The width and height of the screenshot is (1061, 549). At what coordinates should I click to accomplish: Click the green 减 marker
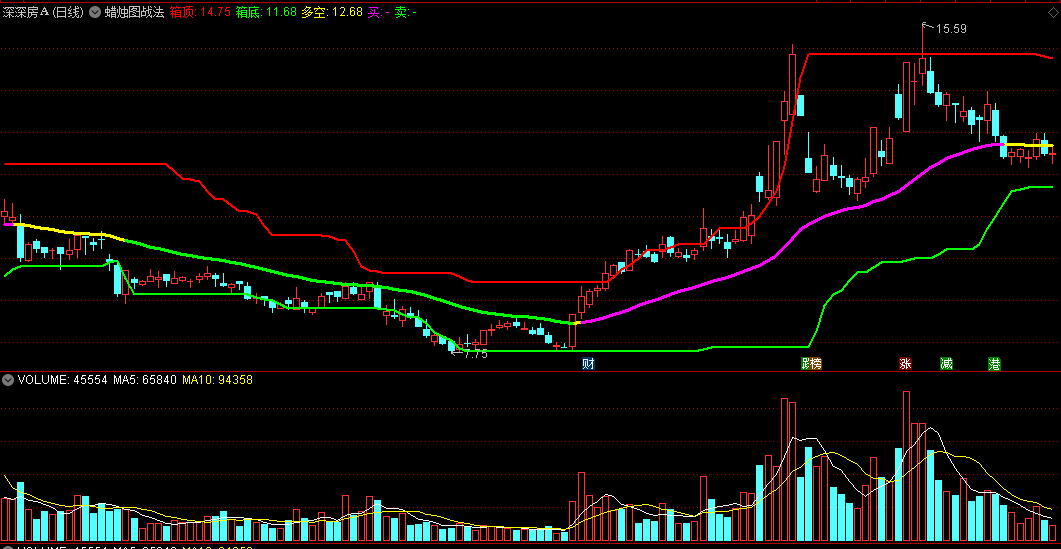point(946,364)
